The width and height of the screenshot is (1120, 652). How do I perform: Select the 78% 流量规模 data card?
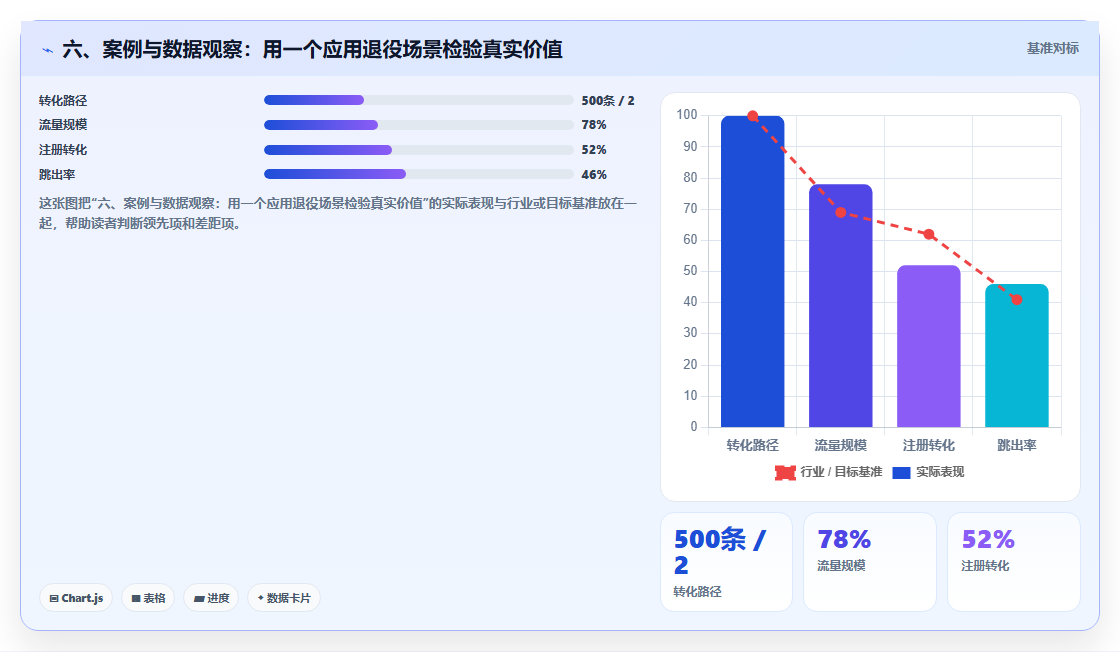click(x=869, y=562)
